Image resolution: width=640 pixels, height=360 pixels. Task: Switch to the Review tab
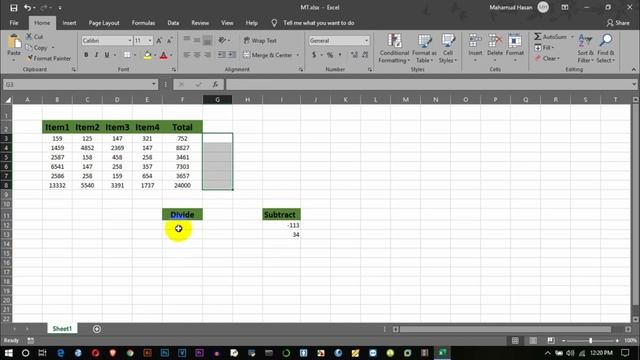point(200,23)
